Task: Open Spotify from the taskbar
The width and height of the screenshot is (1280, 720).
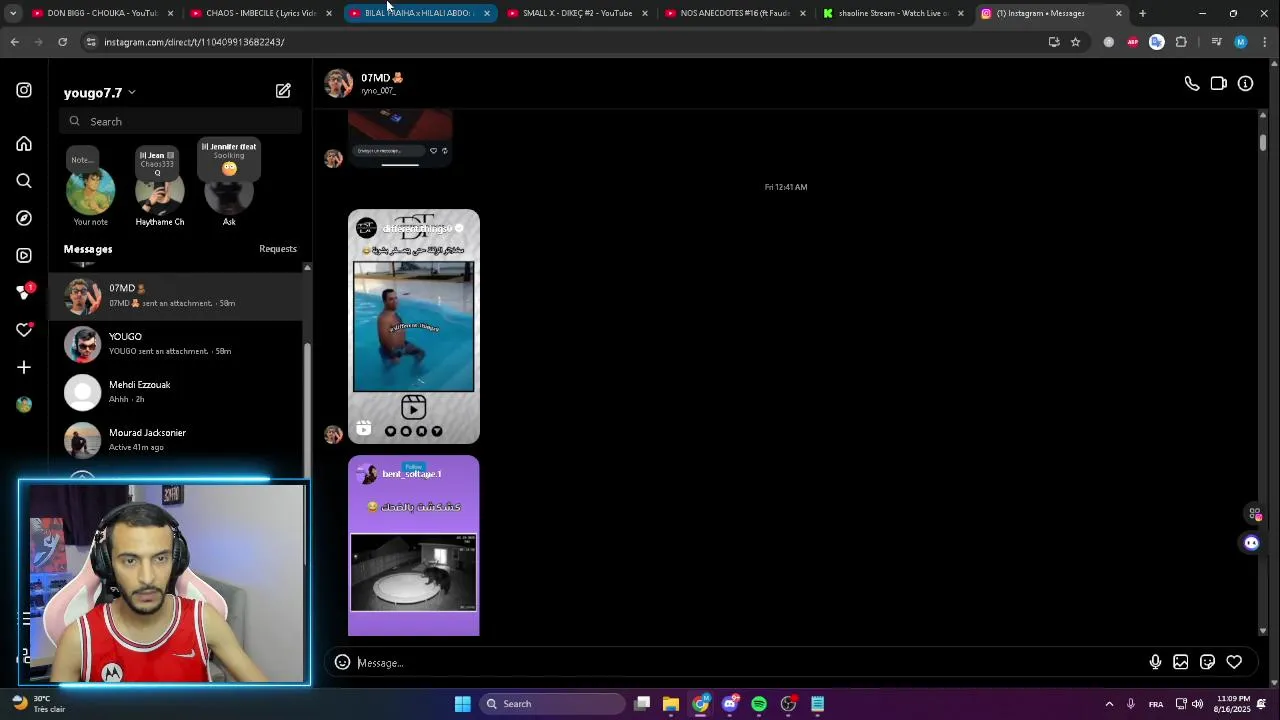Action: tap(759, 704)
